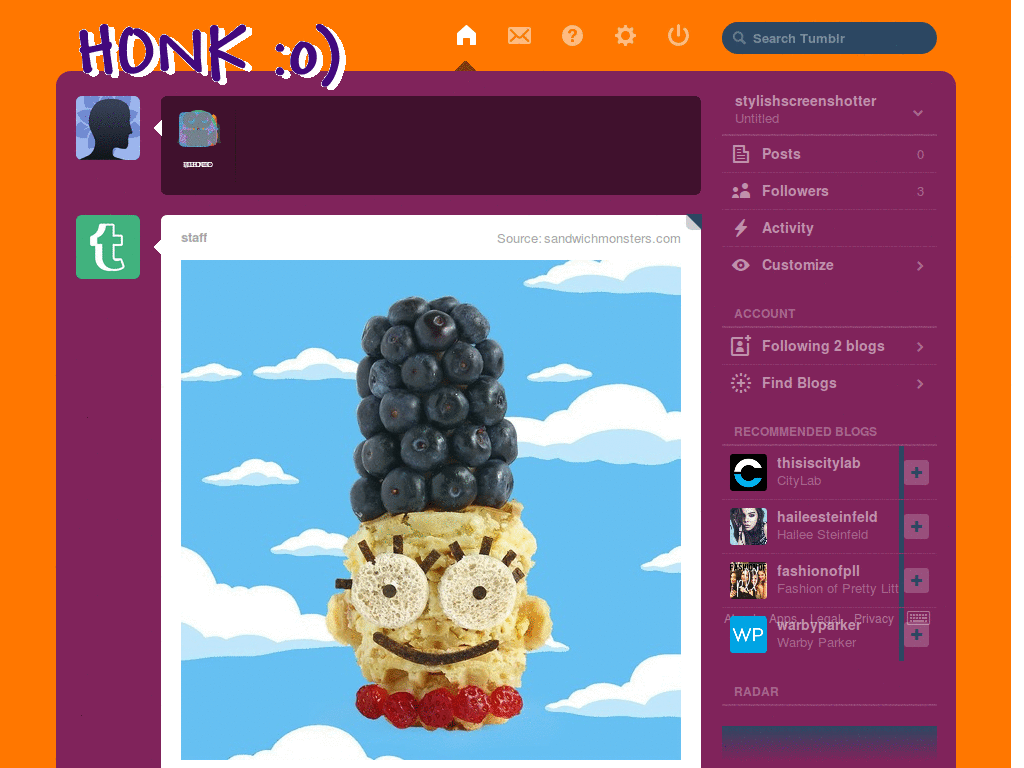Open the thisiscitylab CityLab logo avatar

[x=748, y=472]
